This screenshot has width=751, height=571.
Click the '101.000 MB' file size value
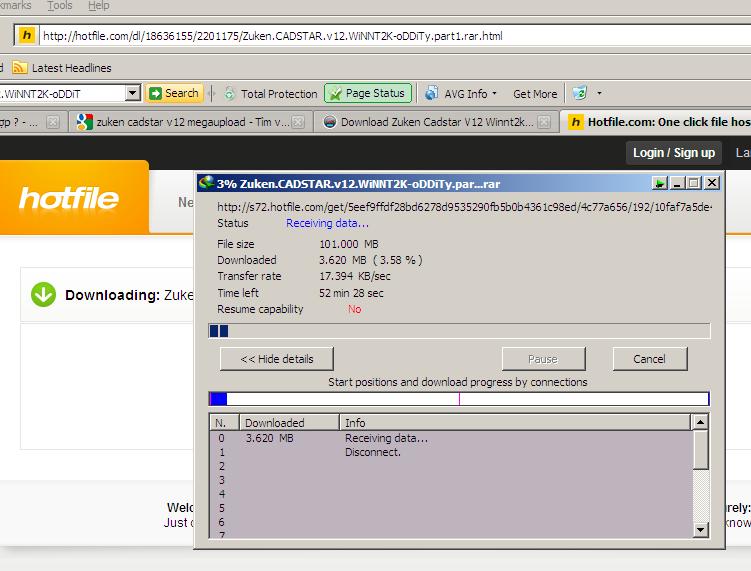pos(349,244)
